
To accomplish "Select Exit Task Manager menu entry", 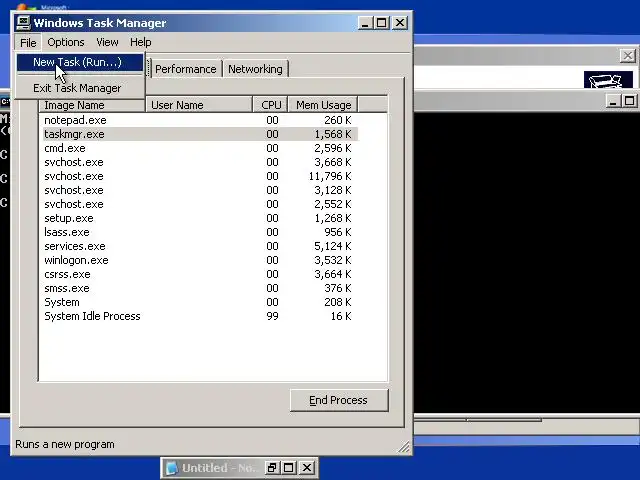I will [x=80, y=88].
